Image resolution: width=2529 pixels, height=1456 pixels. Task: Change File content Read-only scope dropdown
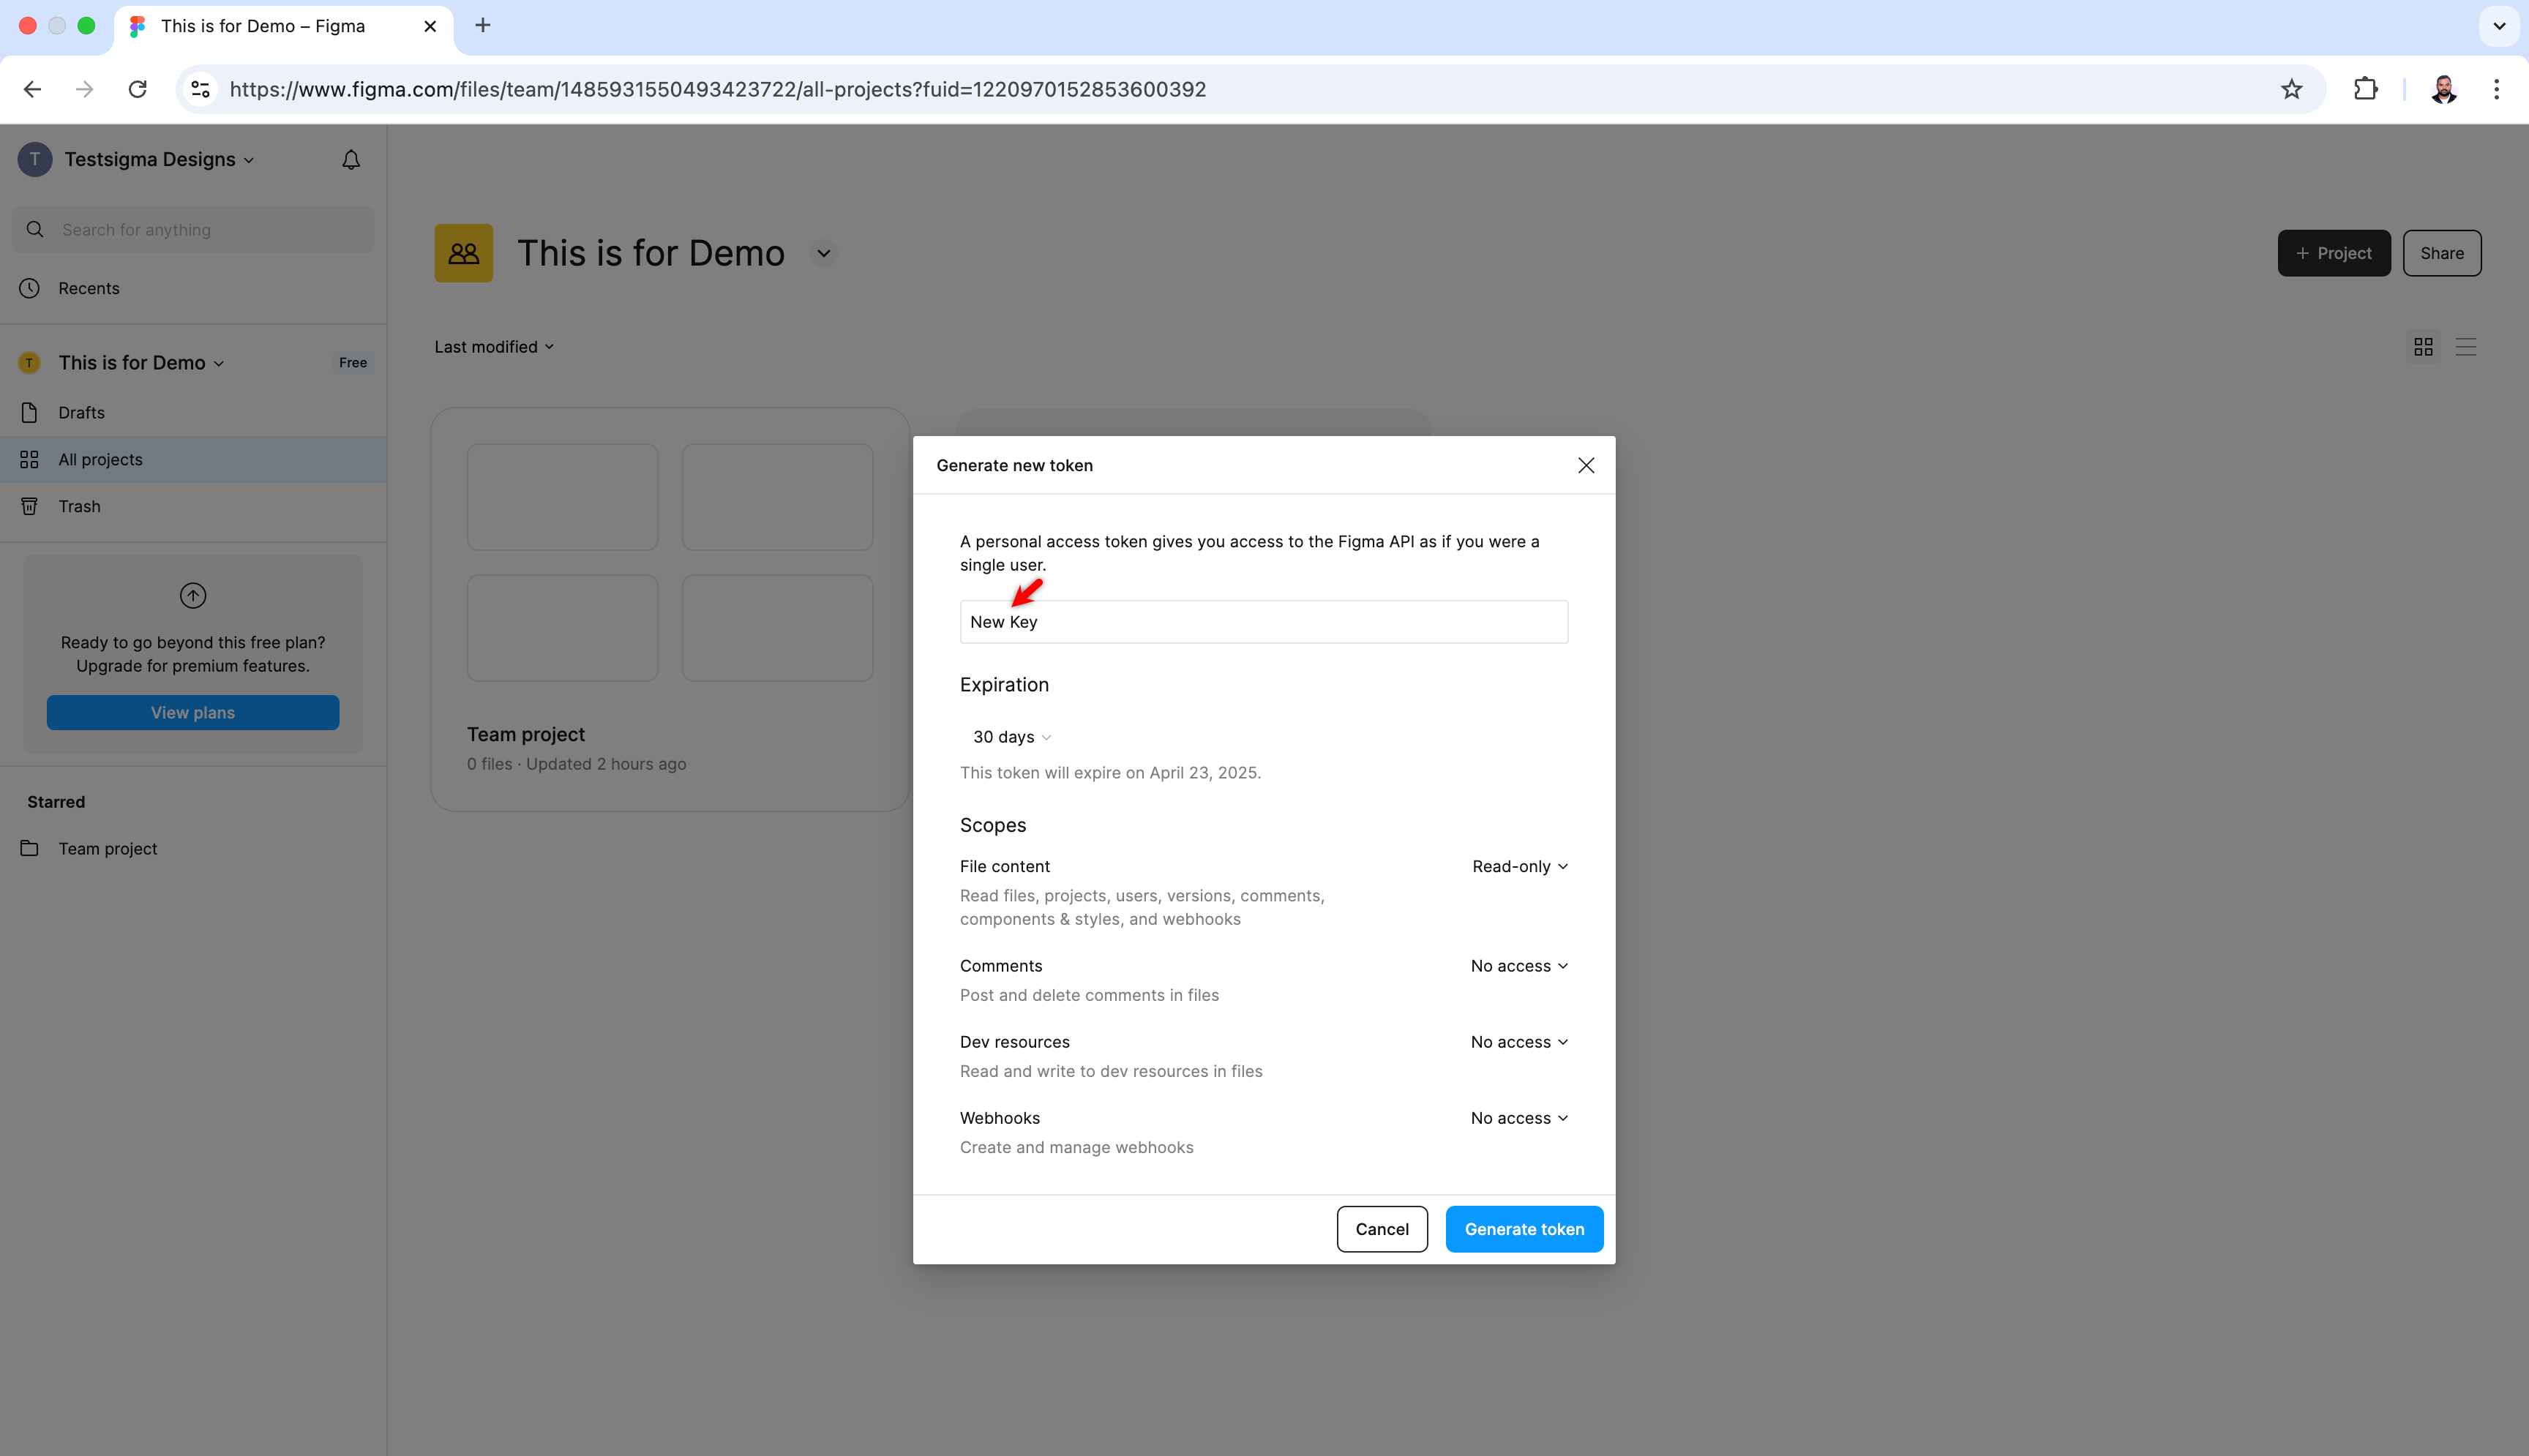click(x=1519, y=866)
